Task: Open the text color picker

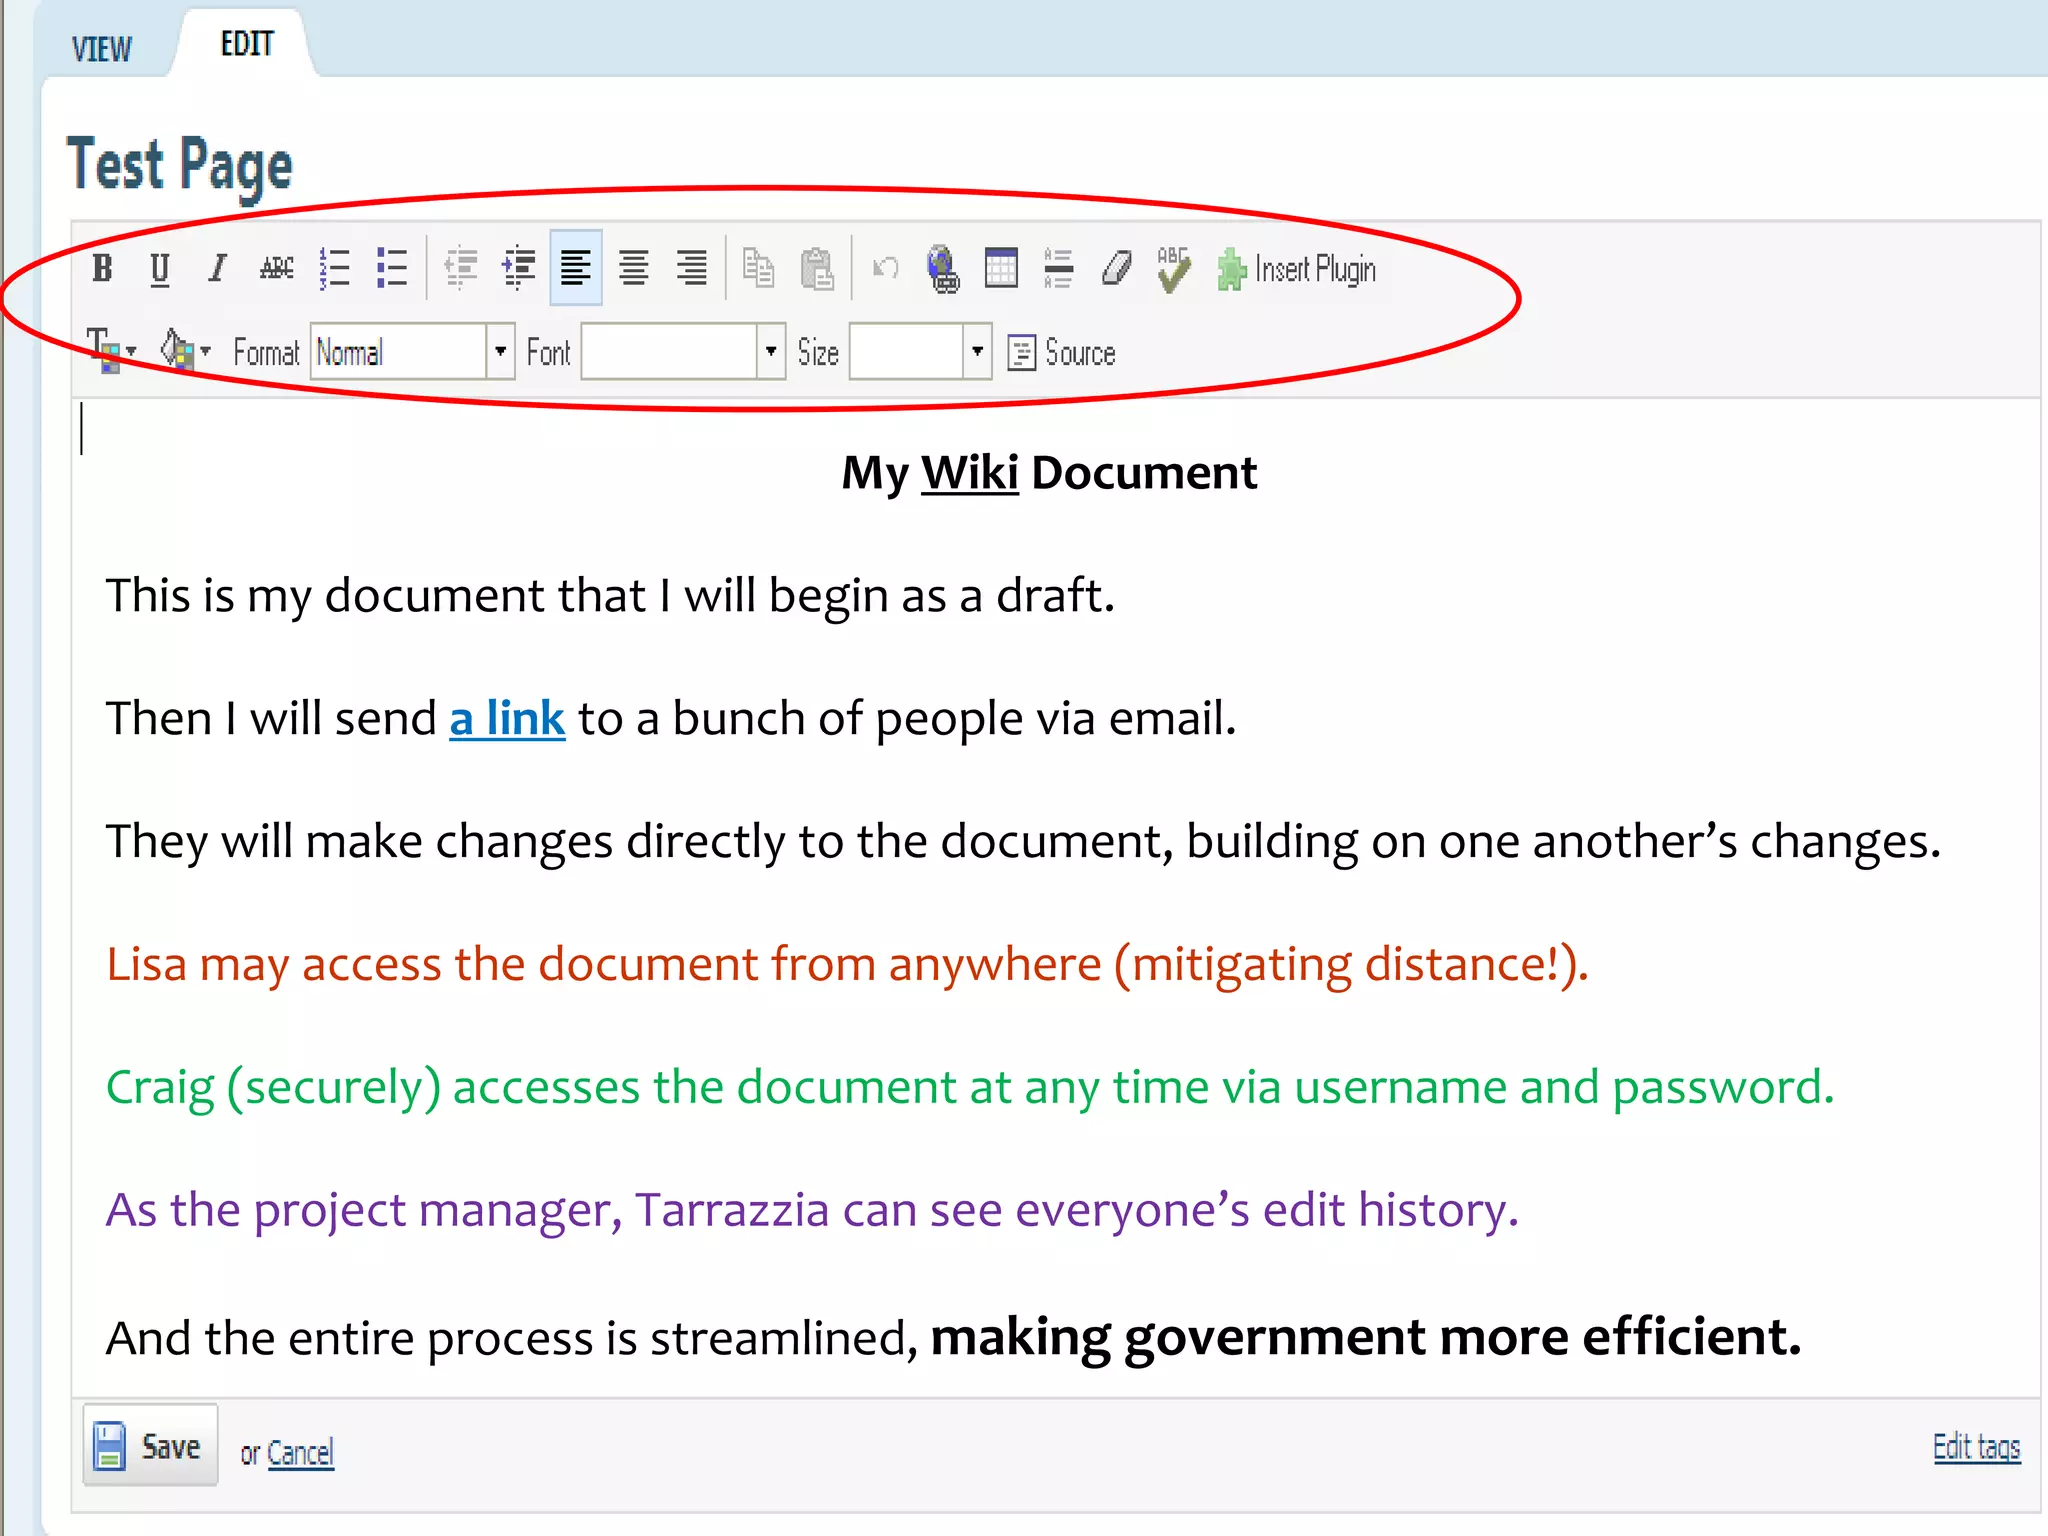Action: [111, 351]
